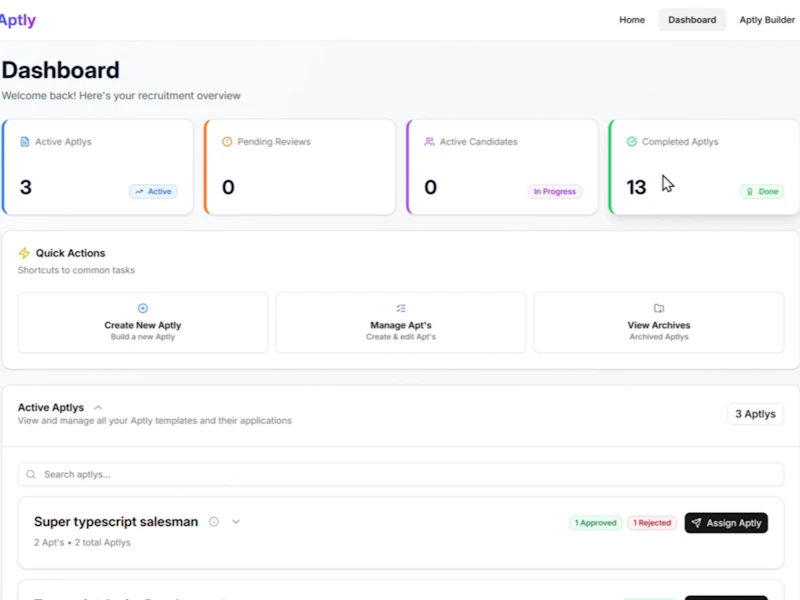Expand the Super typescript salesman chevron
Viewport: 800px width, 600px height.
[x=236, y=521]
